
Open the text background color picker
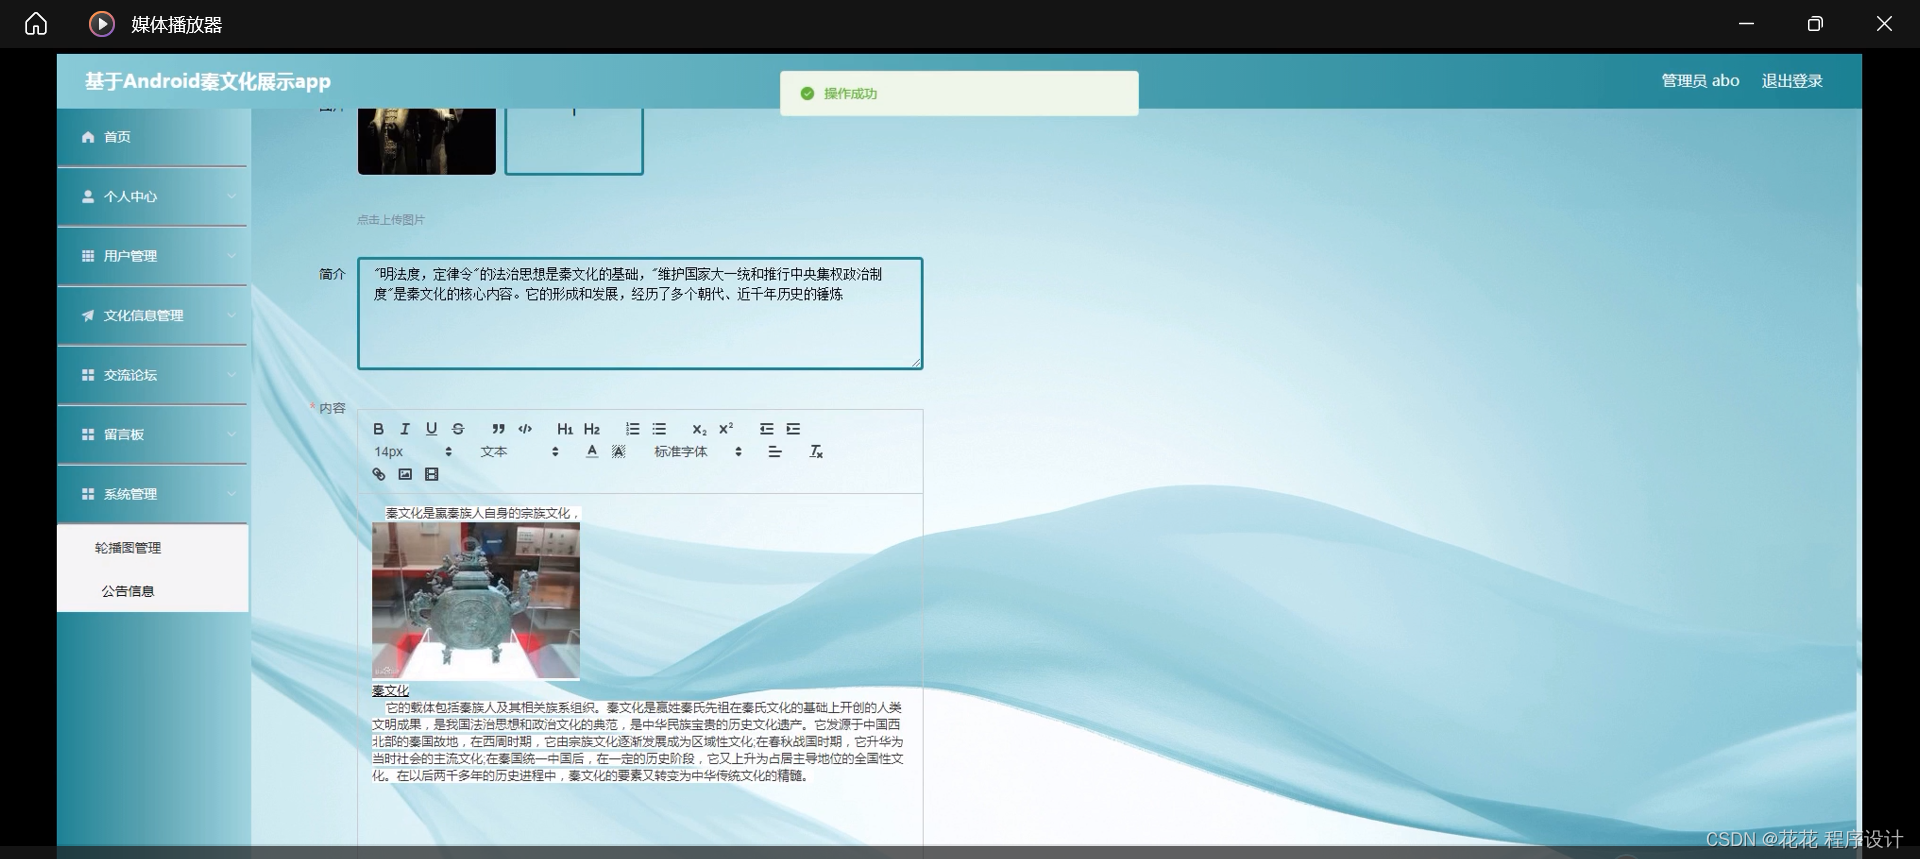tap(619, 452)
